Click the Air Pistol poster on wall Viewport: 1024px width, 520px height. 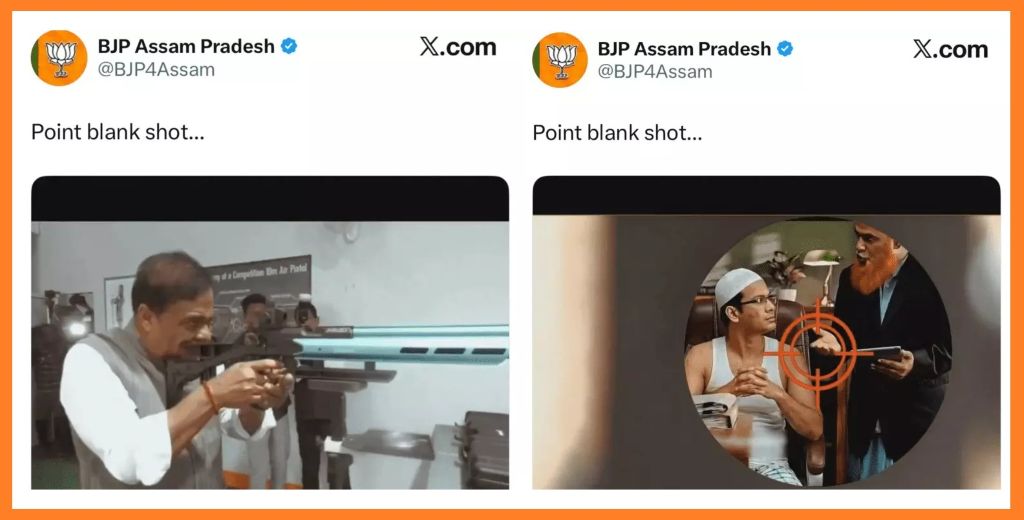point(261,282)
